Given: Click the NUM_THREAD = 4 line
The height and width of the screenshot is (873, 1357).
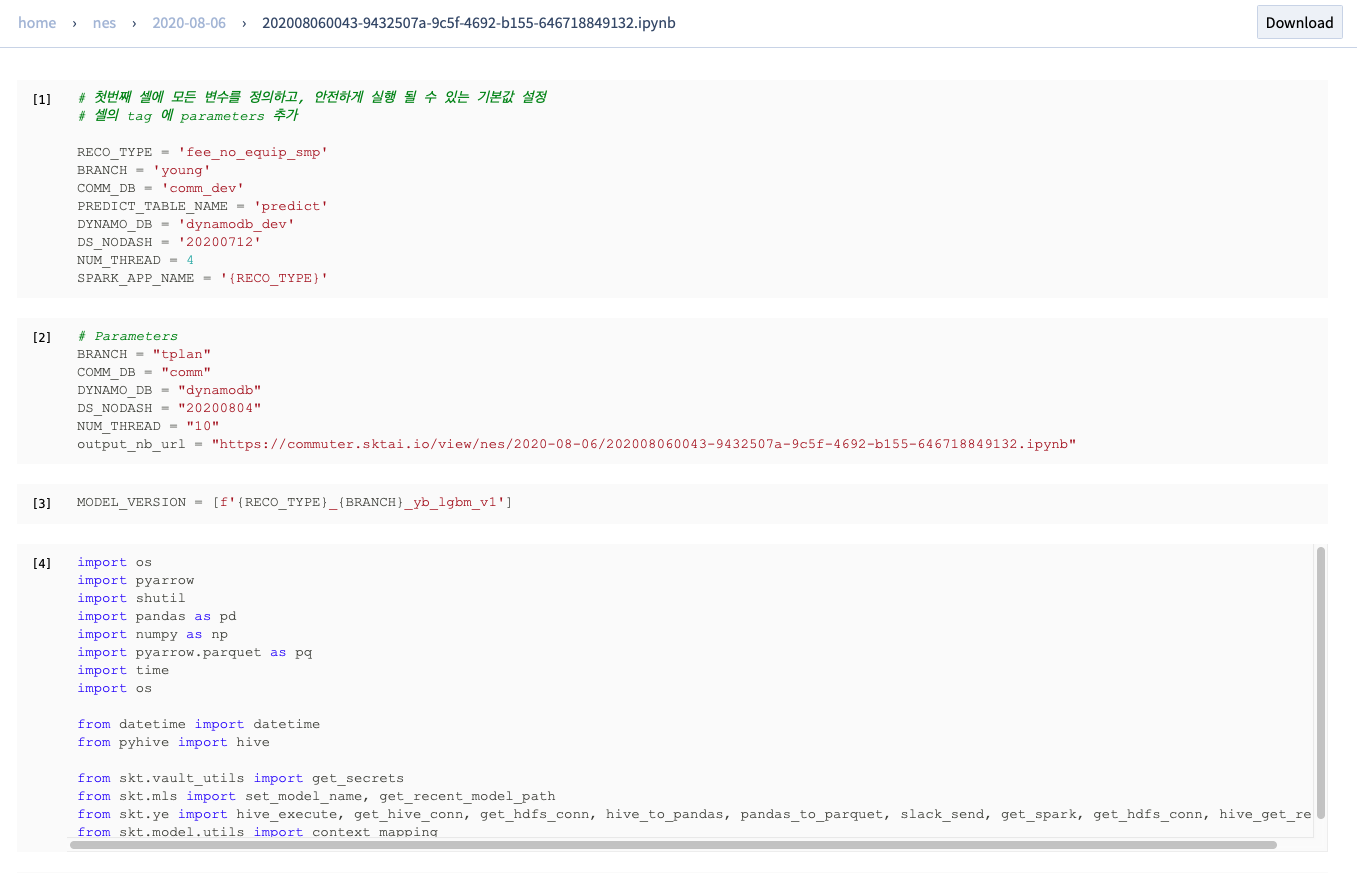Looking at the screenshot, I should (x=135, y=260).
